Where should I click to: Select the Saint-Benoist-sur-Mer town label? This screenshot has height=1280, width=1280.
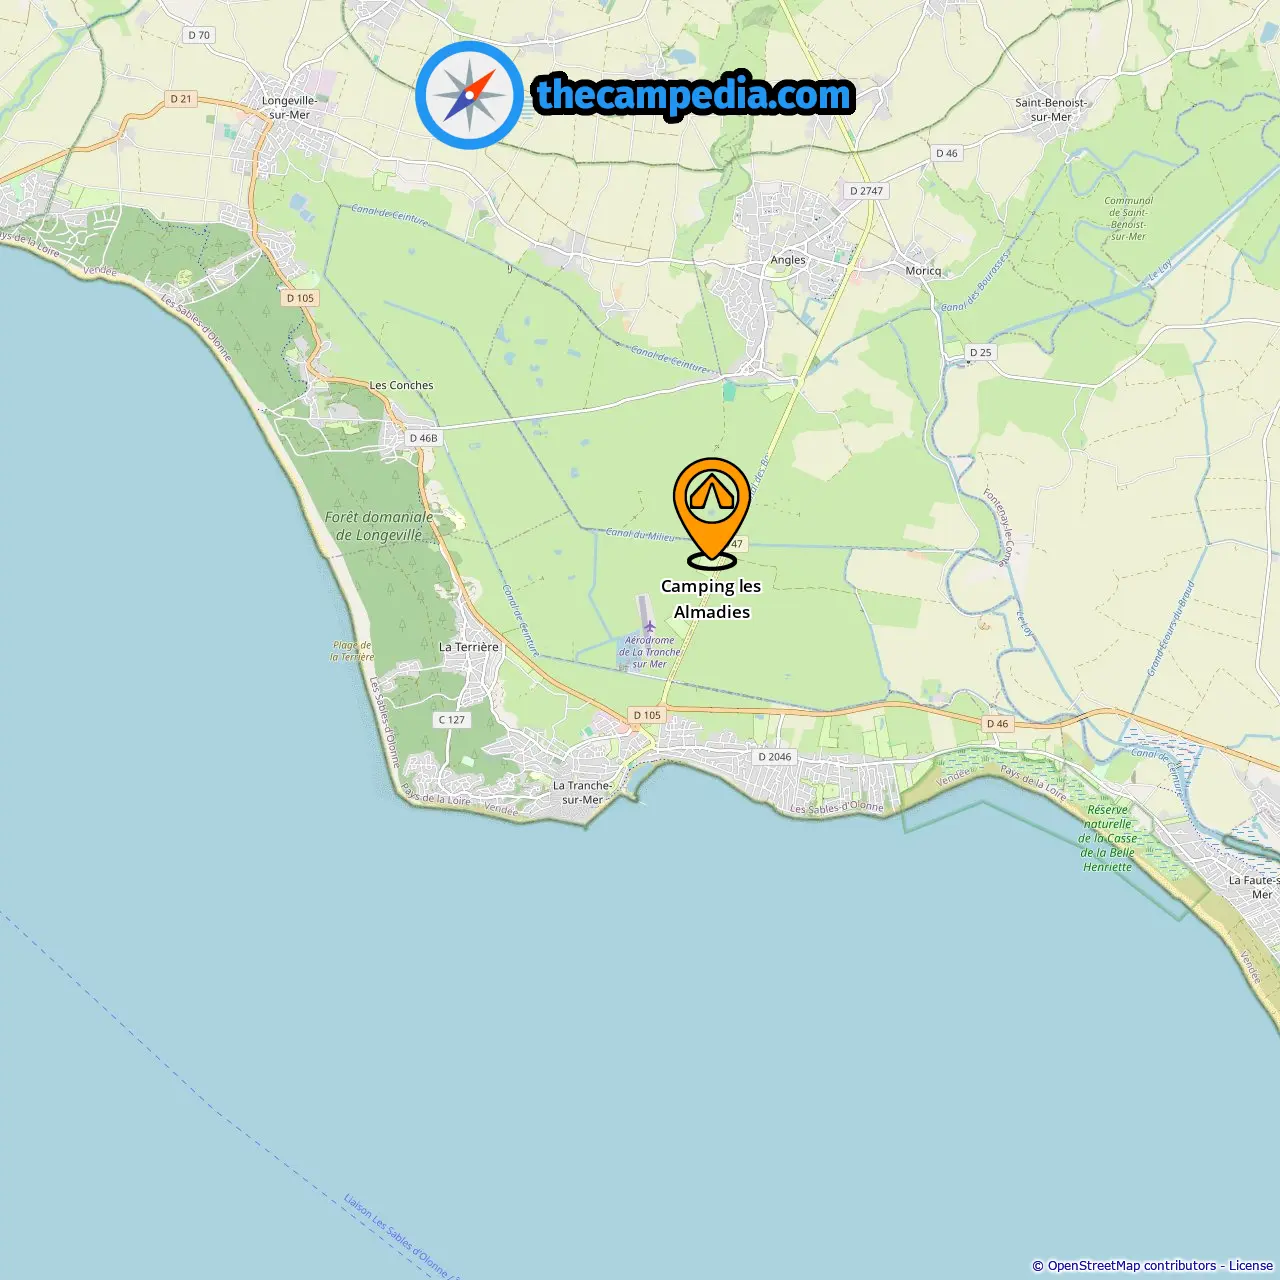pos(1051,110)
